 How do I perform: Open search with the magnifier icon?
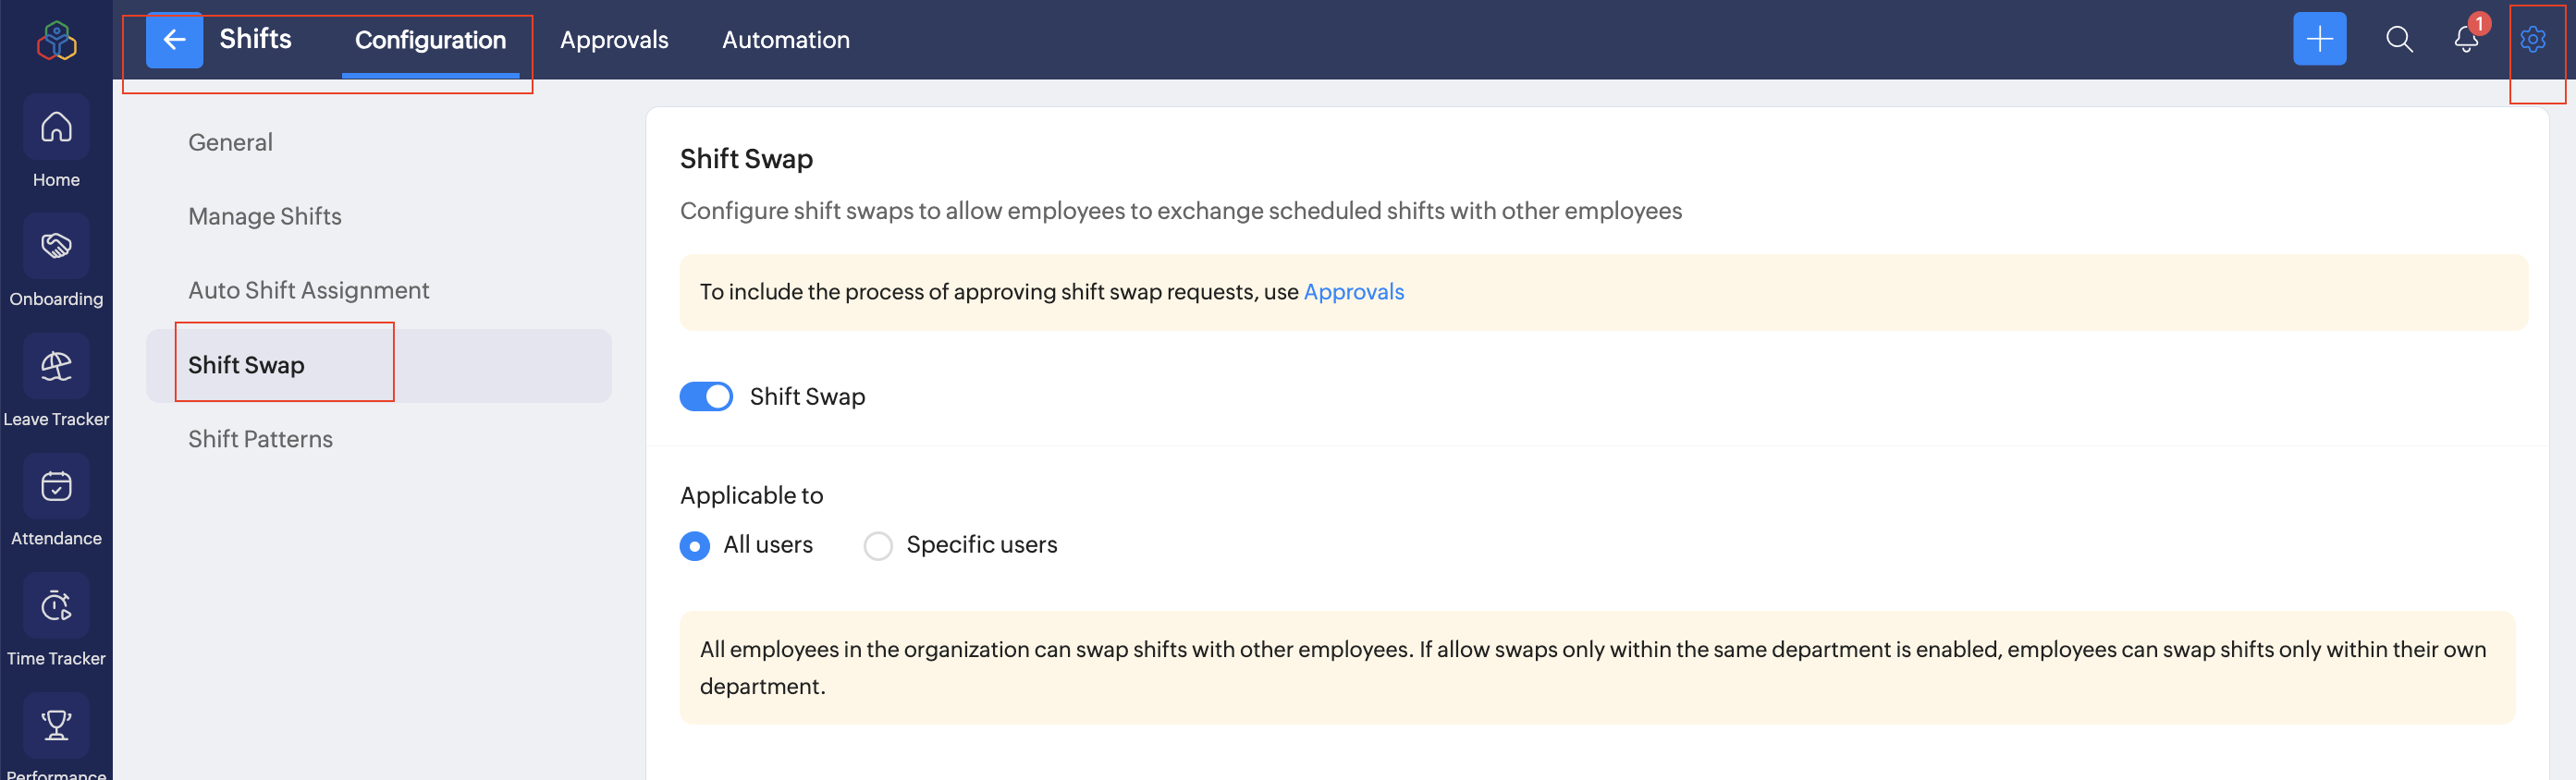tap(2399, 39)
